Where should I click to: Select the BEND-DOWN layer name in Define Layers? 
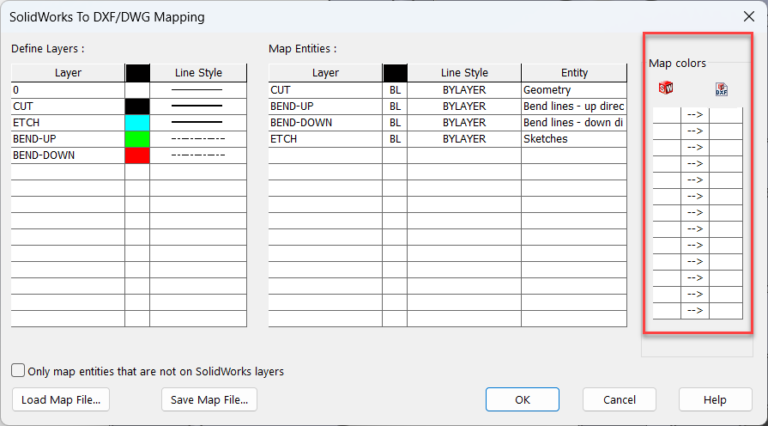[68, 155]
